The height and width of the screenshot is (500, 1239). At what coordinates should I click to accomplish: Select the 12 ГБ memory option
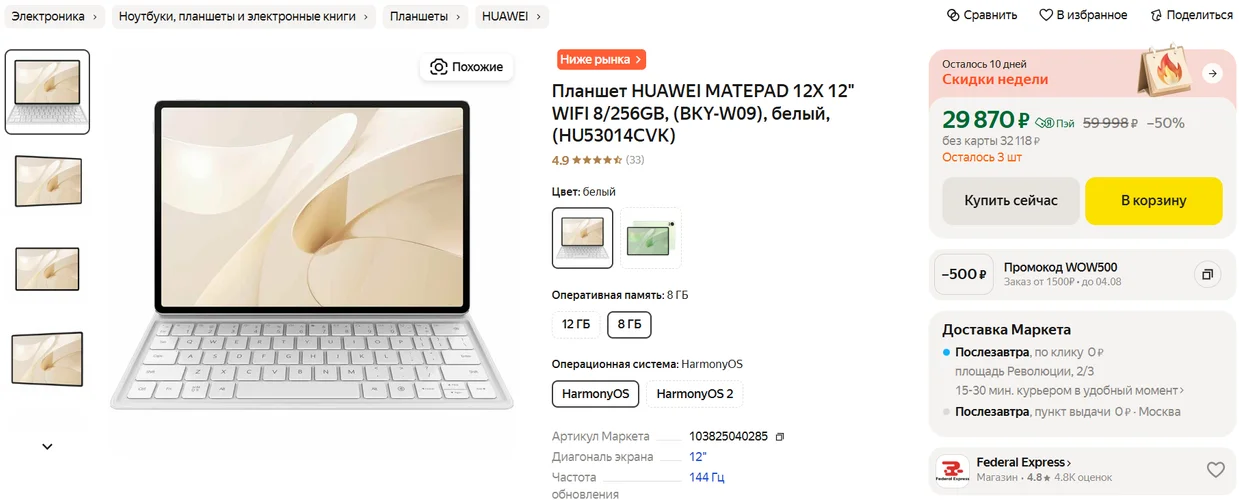[x=576, y=324]
